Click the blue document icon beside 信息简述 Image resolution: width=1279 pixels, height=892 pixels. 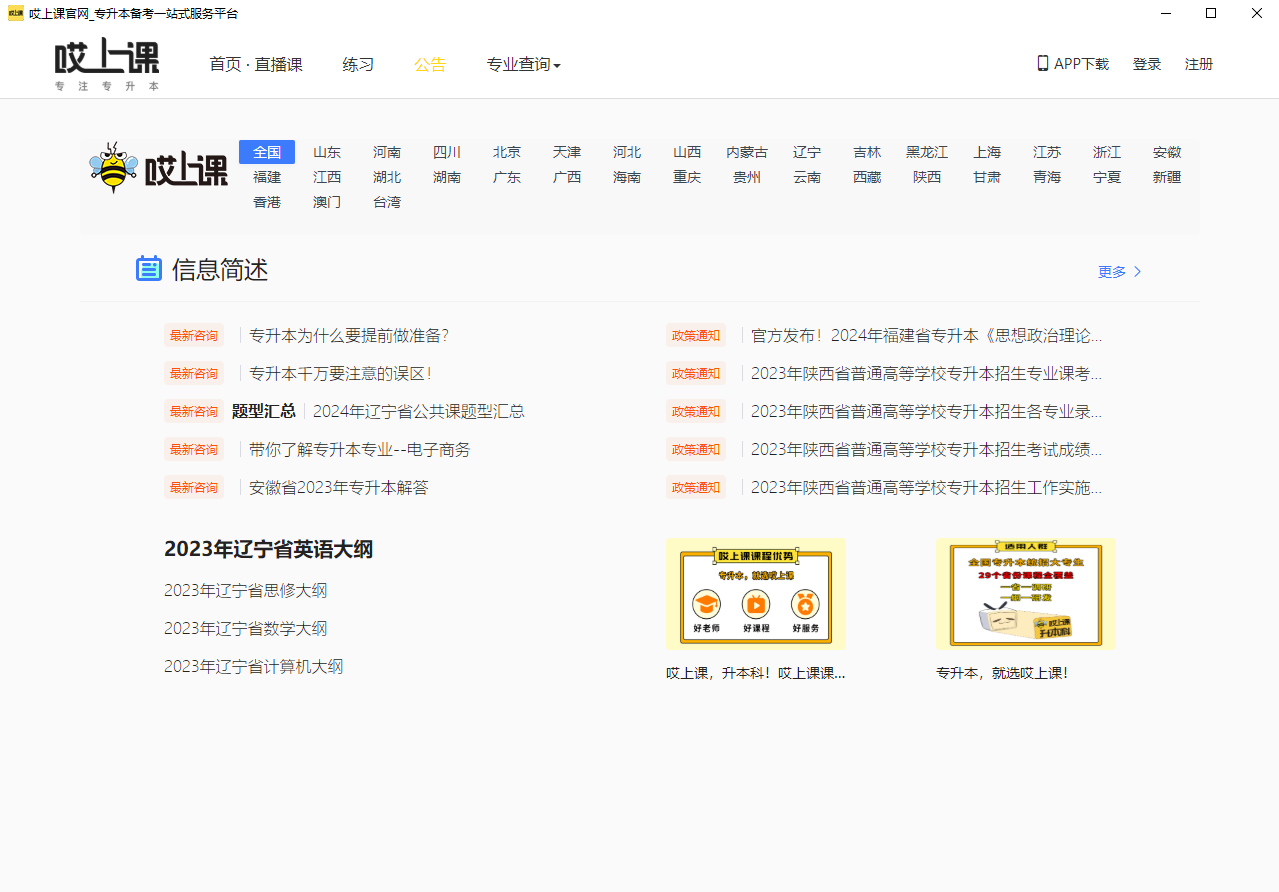pos(148,268)
